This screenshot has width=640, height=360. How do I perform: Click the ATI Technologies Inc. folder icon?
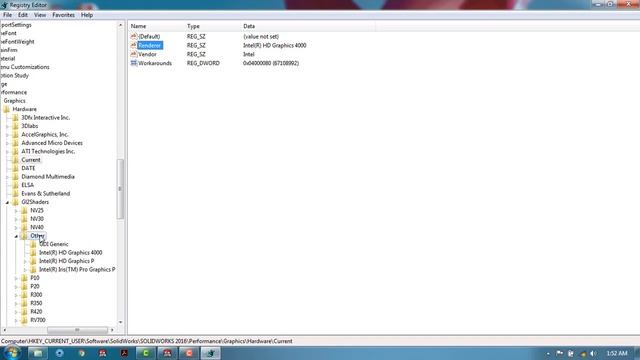point(16,151)
